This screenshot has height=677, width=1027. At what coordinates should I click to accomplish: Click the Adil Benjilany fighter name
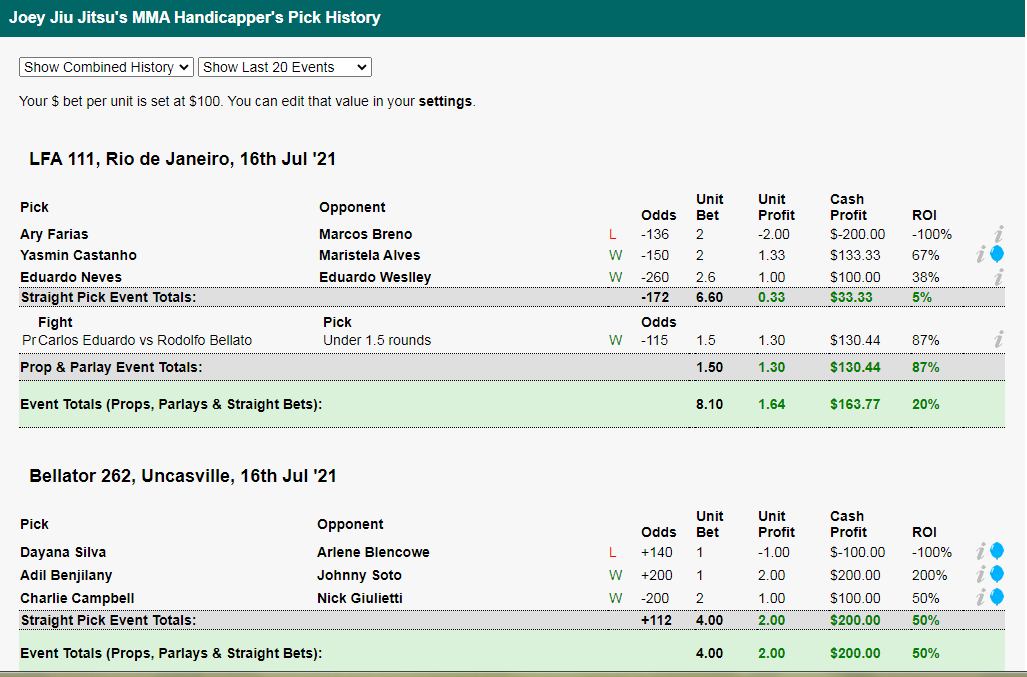point(66,575)
